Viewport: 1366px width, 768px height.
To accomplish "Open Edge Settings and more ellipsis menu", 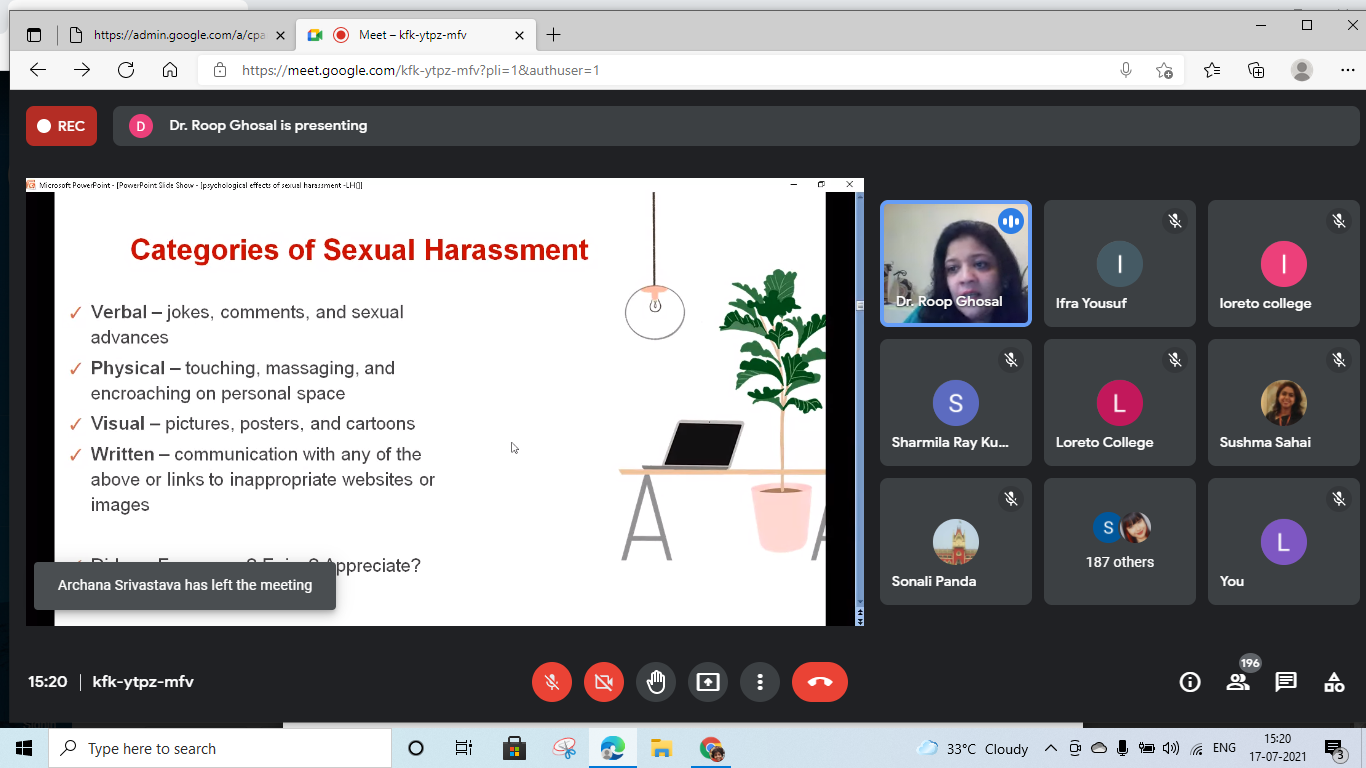I will click(x=1347, y=70).
